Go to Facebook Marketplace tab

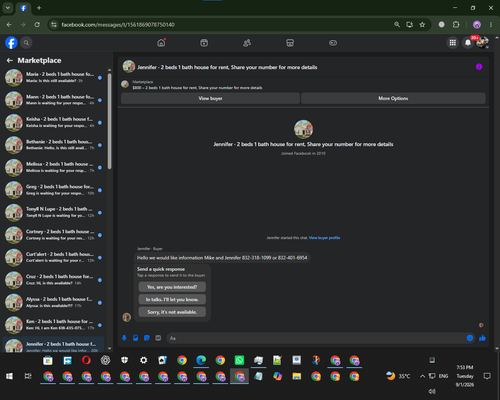290,43
